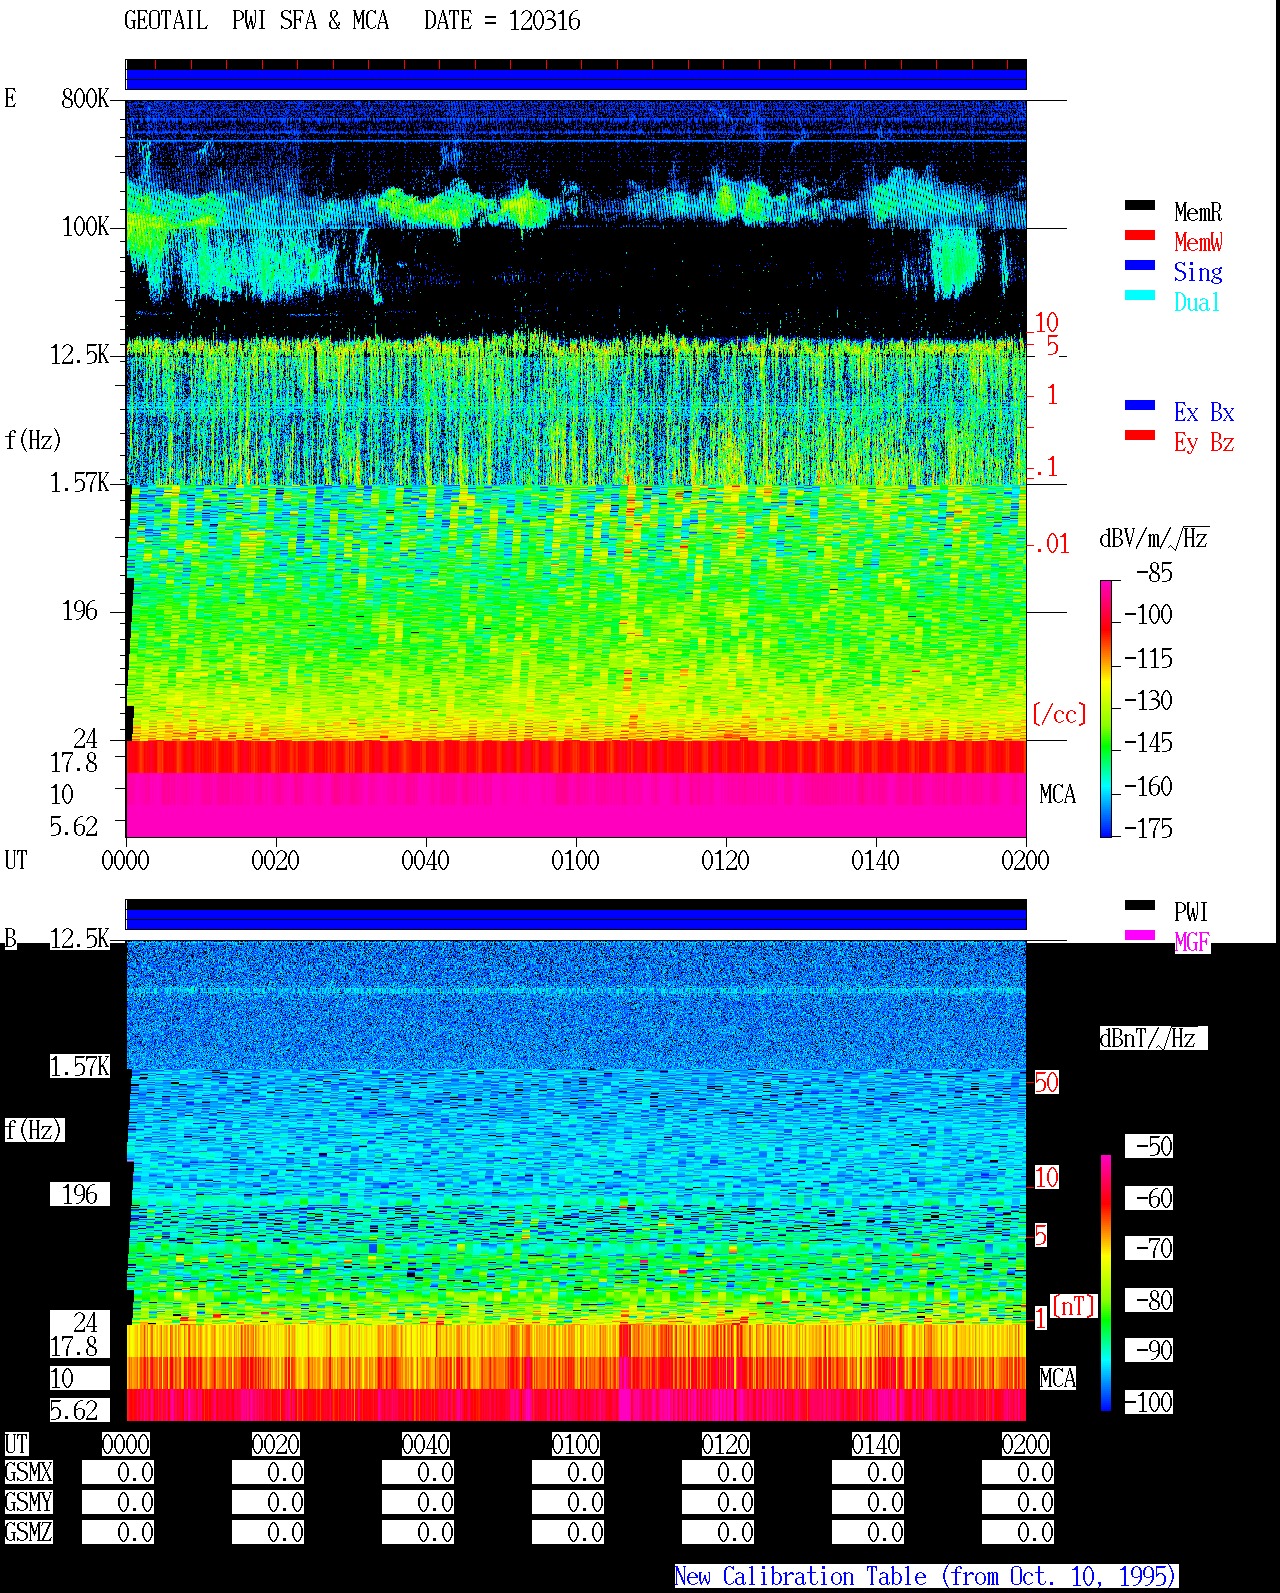Viewport: 1280px width, 1593px height.
Task: Click the dBV/m electric field color scale bar
Action: click(1106, 708)
